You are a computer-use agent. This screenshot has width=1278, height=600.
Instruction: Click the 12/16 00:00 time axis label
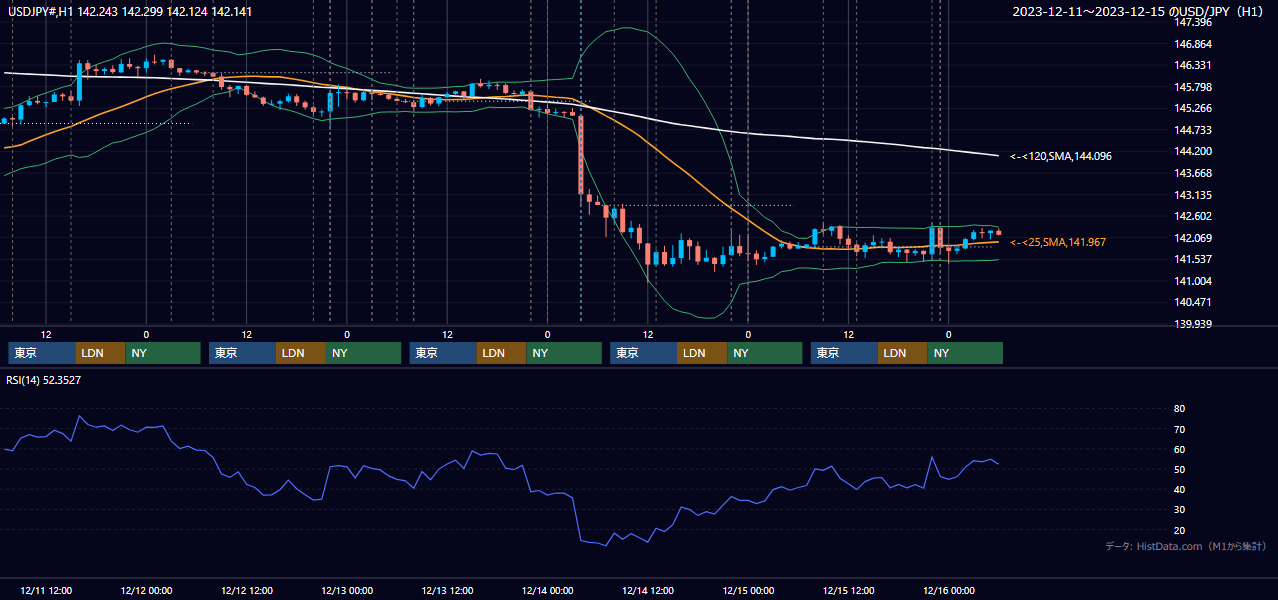tap(949, 590)
